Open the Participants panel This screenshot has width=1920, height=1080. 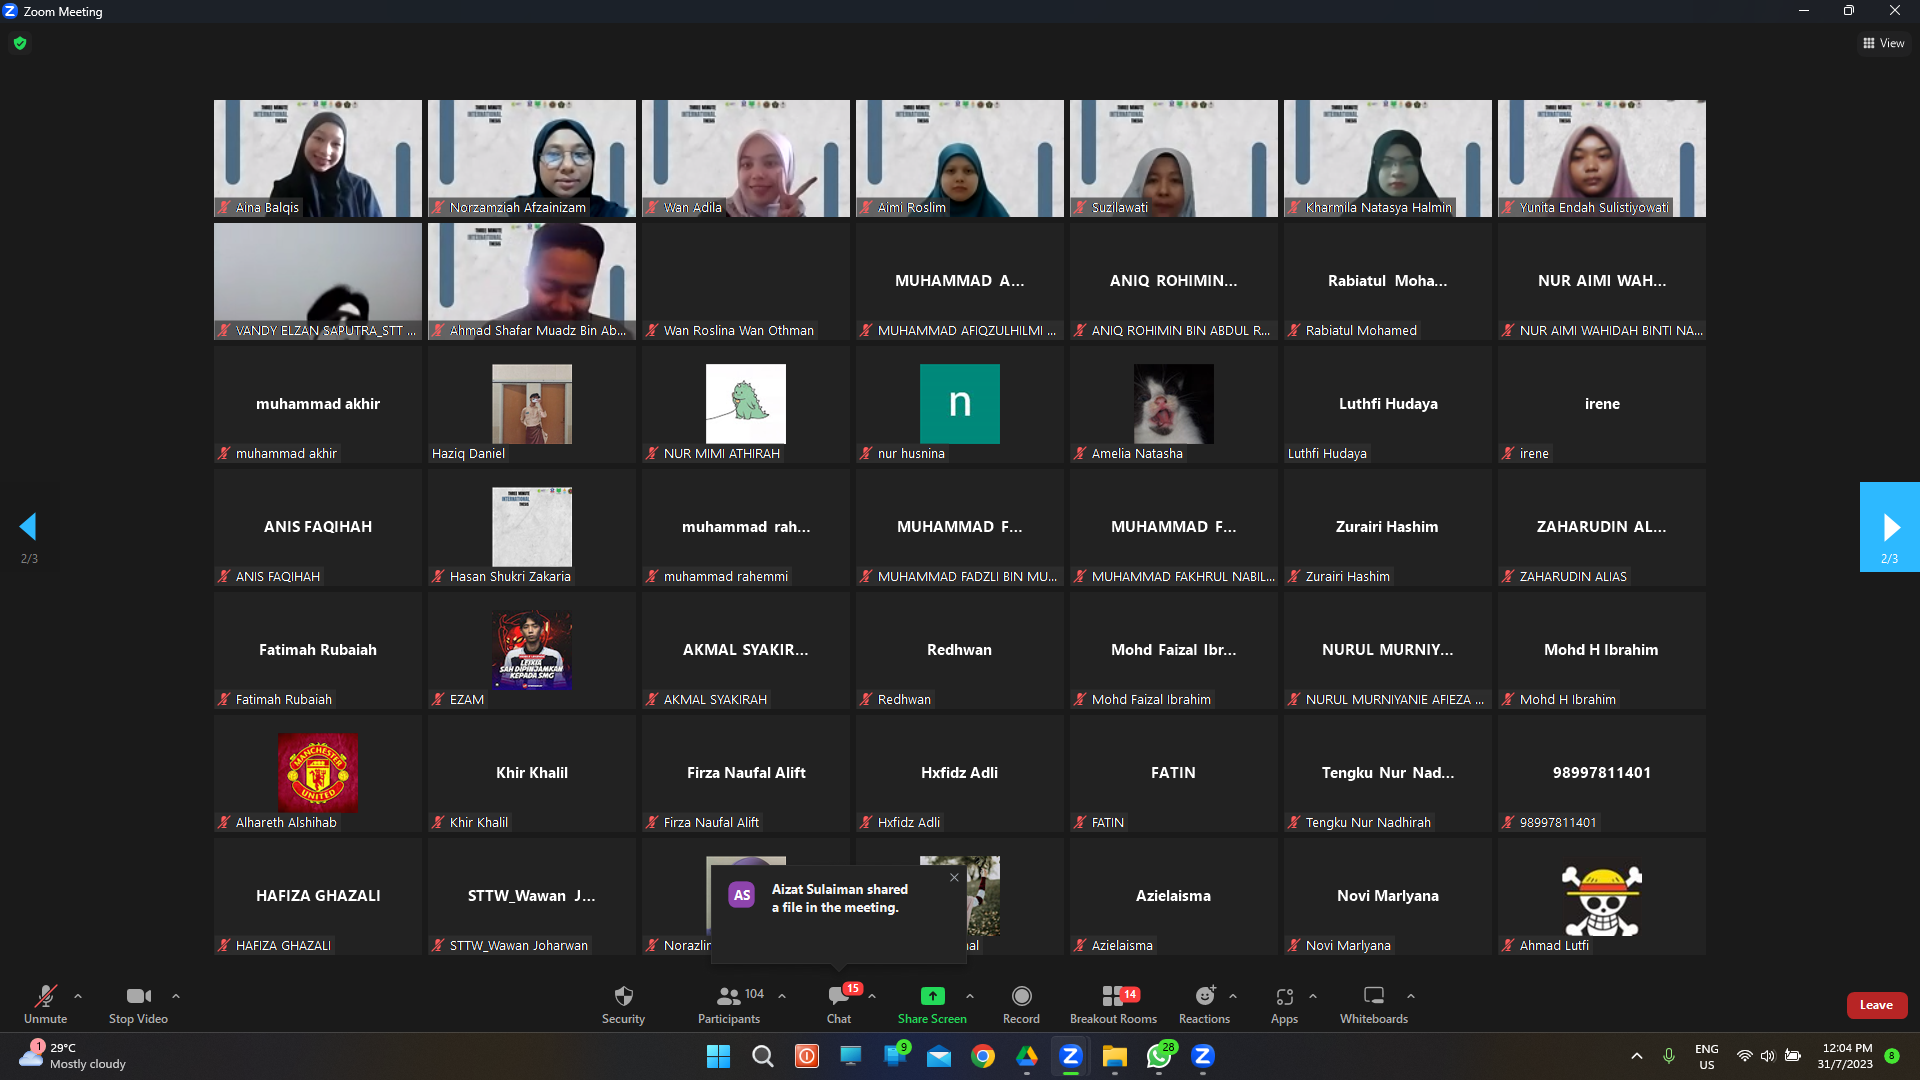pyautogui.click(x=729, y=1003)
